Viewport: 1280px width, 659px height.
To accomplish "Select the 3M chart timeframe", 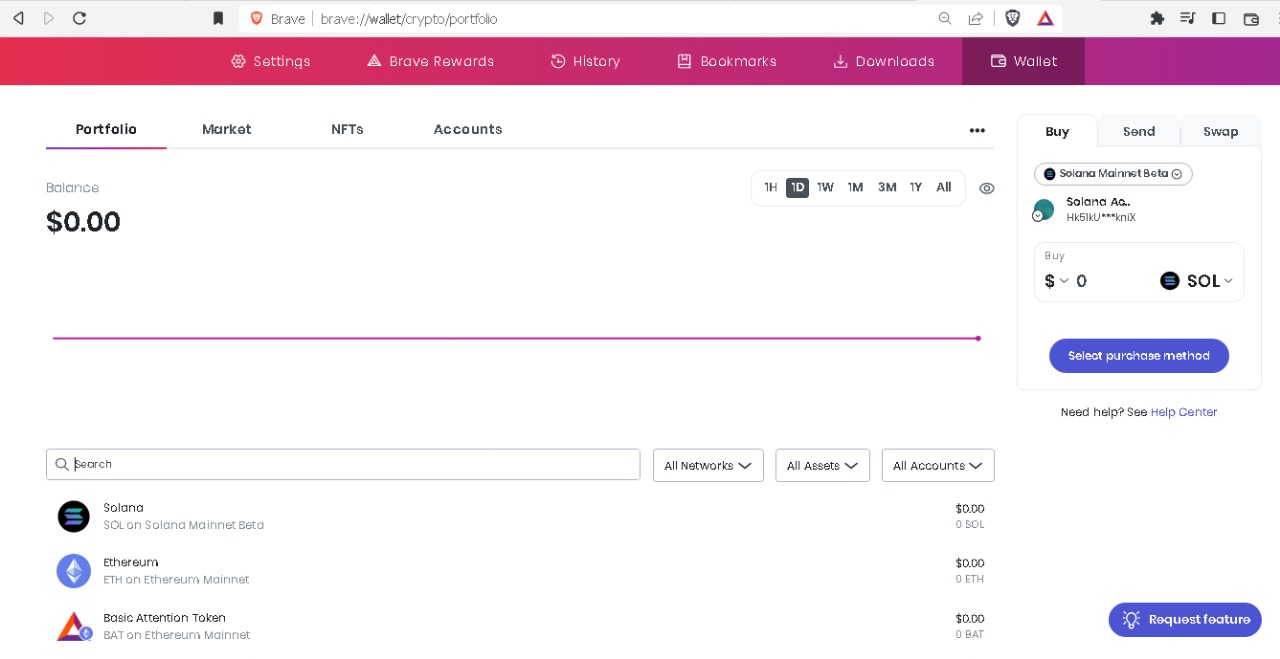I will coord(887,187).
